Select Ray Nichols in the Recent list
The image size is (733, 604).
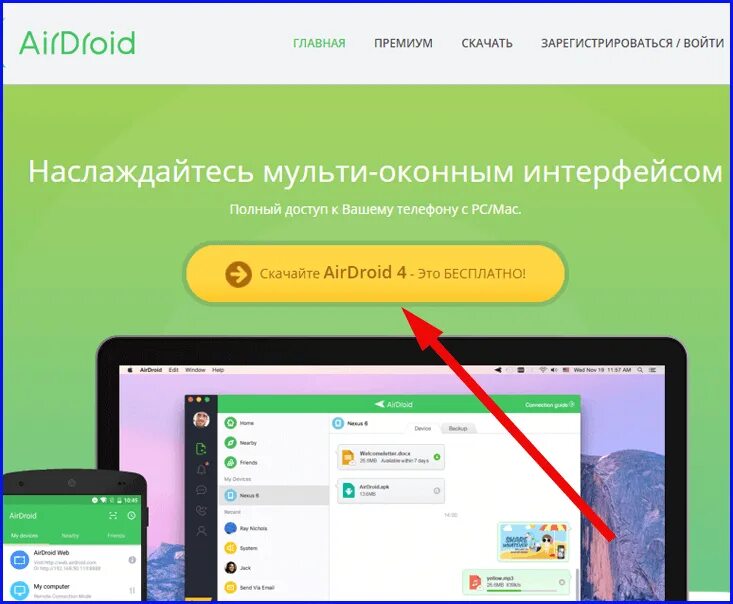[x=273, y=528]
